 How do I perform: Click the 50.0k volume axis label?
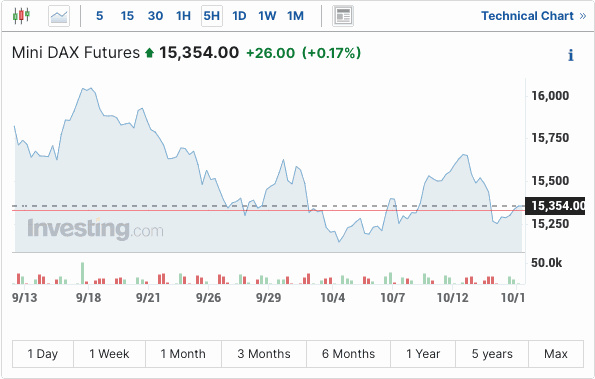pyautogui.click(x=546, y=263)
